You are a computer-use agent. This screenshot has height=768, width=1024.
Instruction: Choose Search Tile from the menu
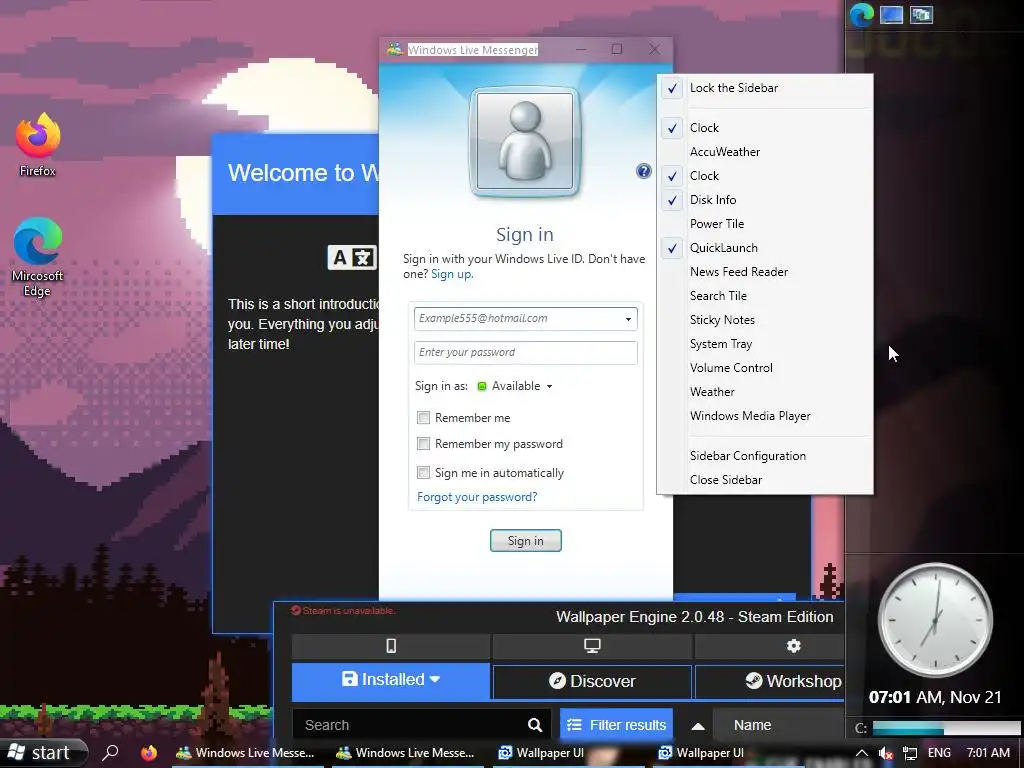[x=765, y=296]
